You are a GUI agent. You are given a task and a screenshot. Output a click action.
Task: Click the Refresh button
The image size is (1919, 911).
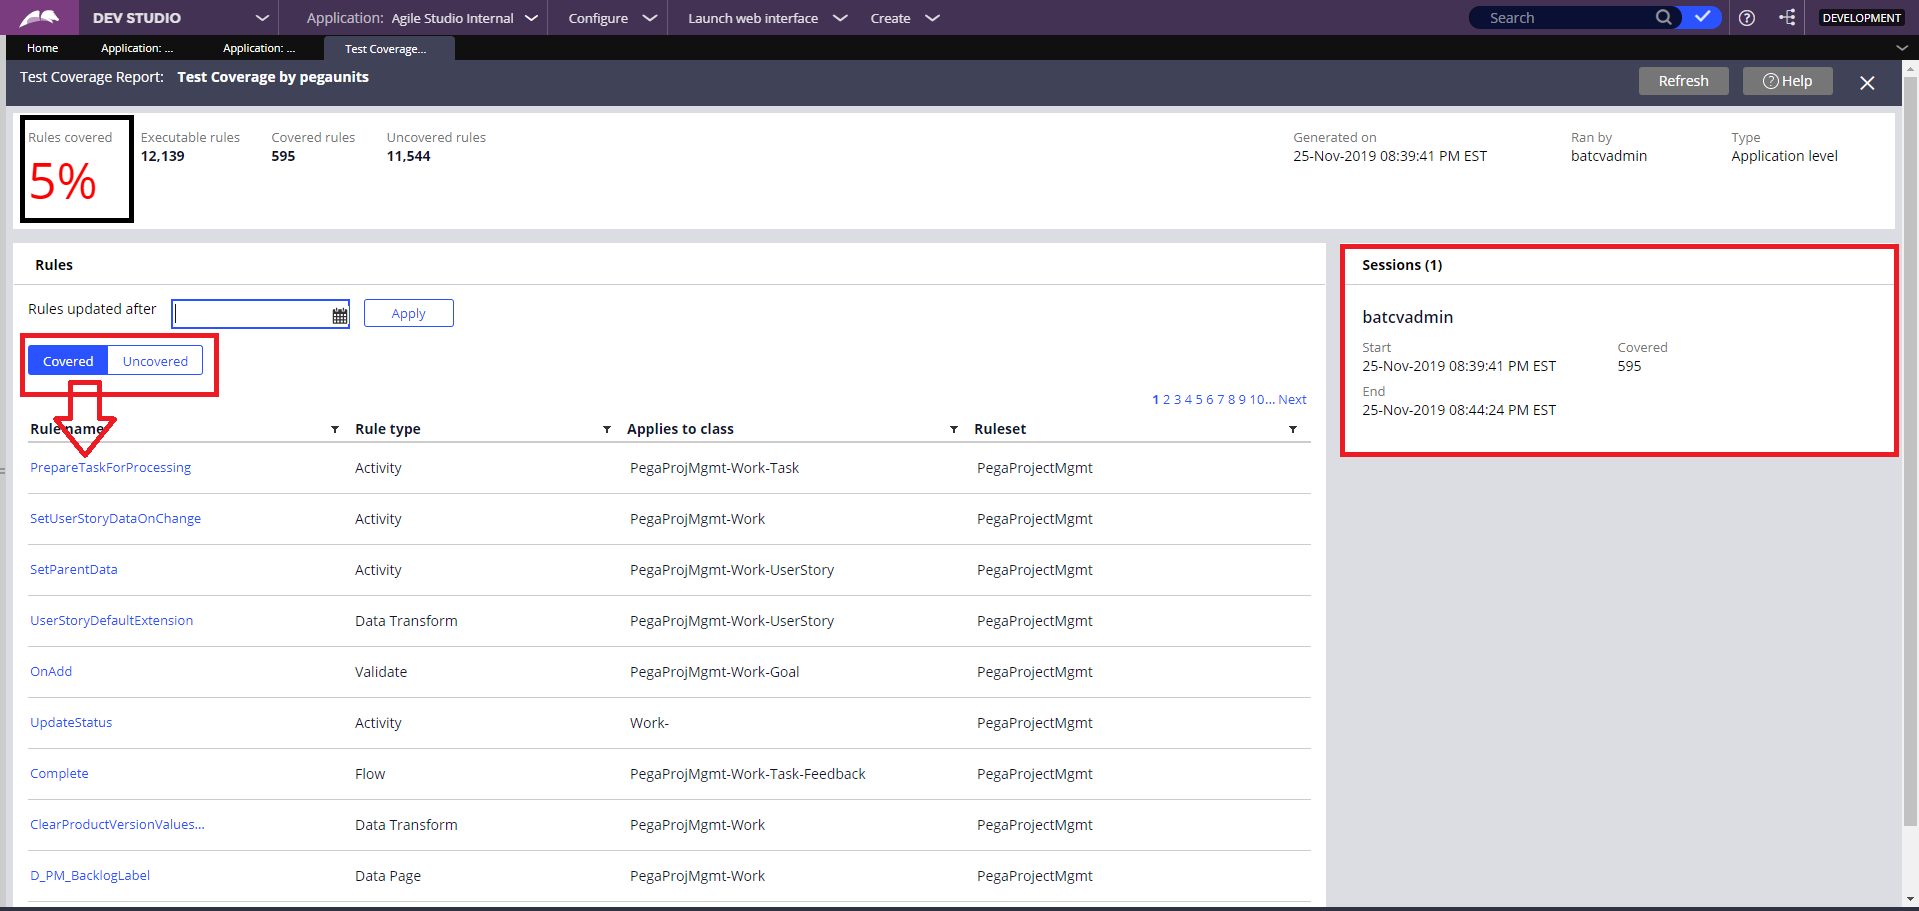(x=1683, y=81)
